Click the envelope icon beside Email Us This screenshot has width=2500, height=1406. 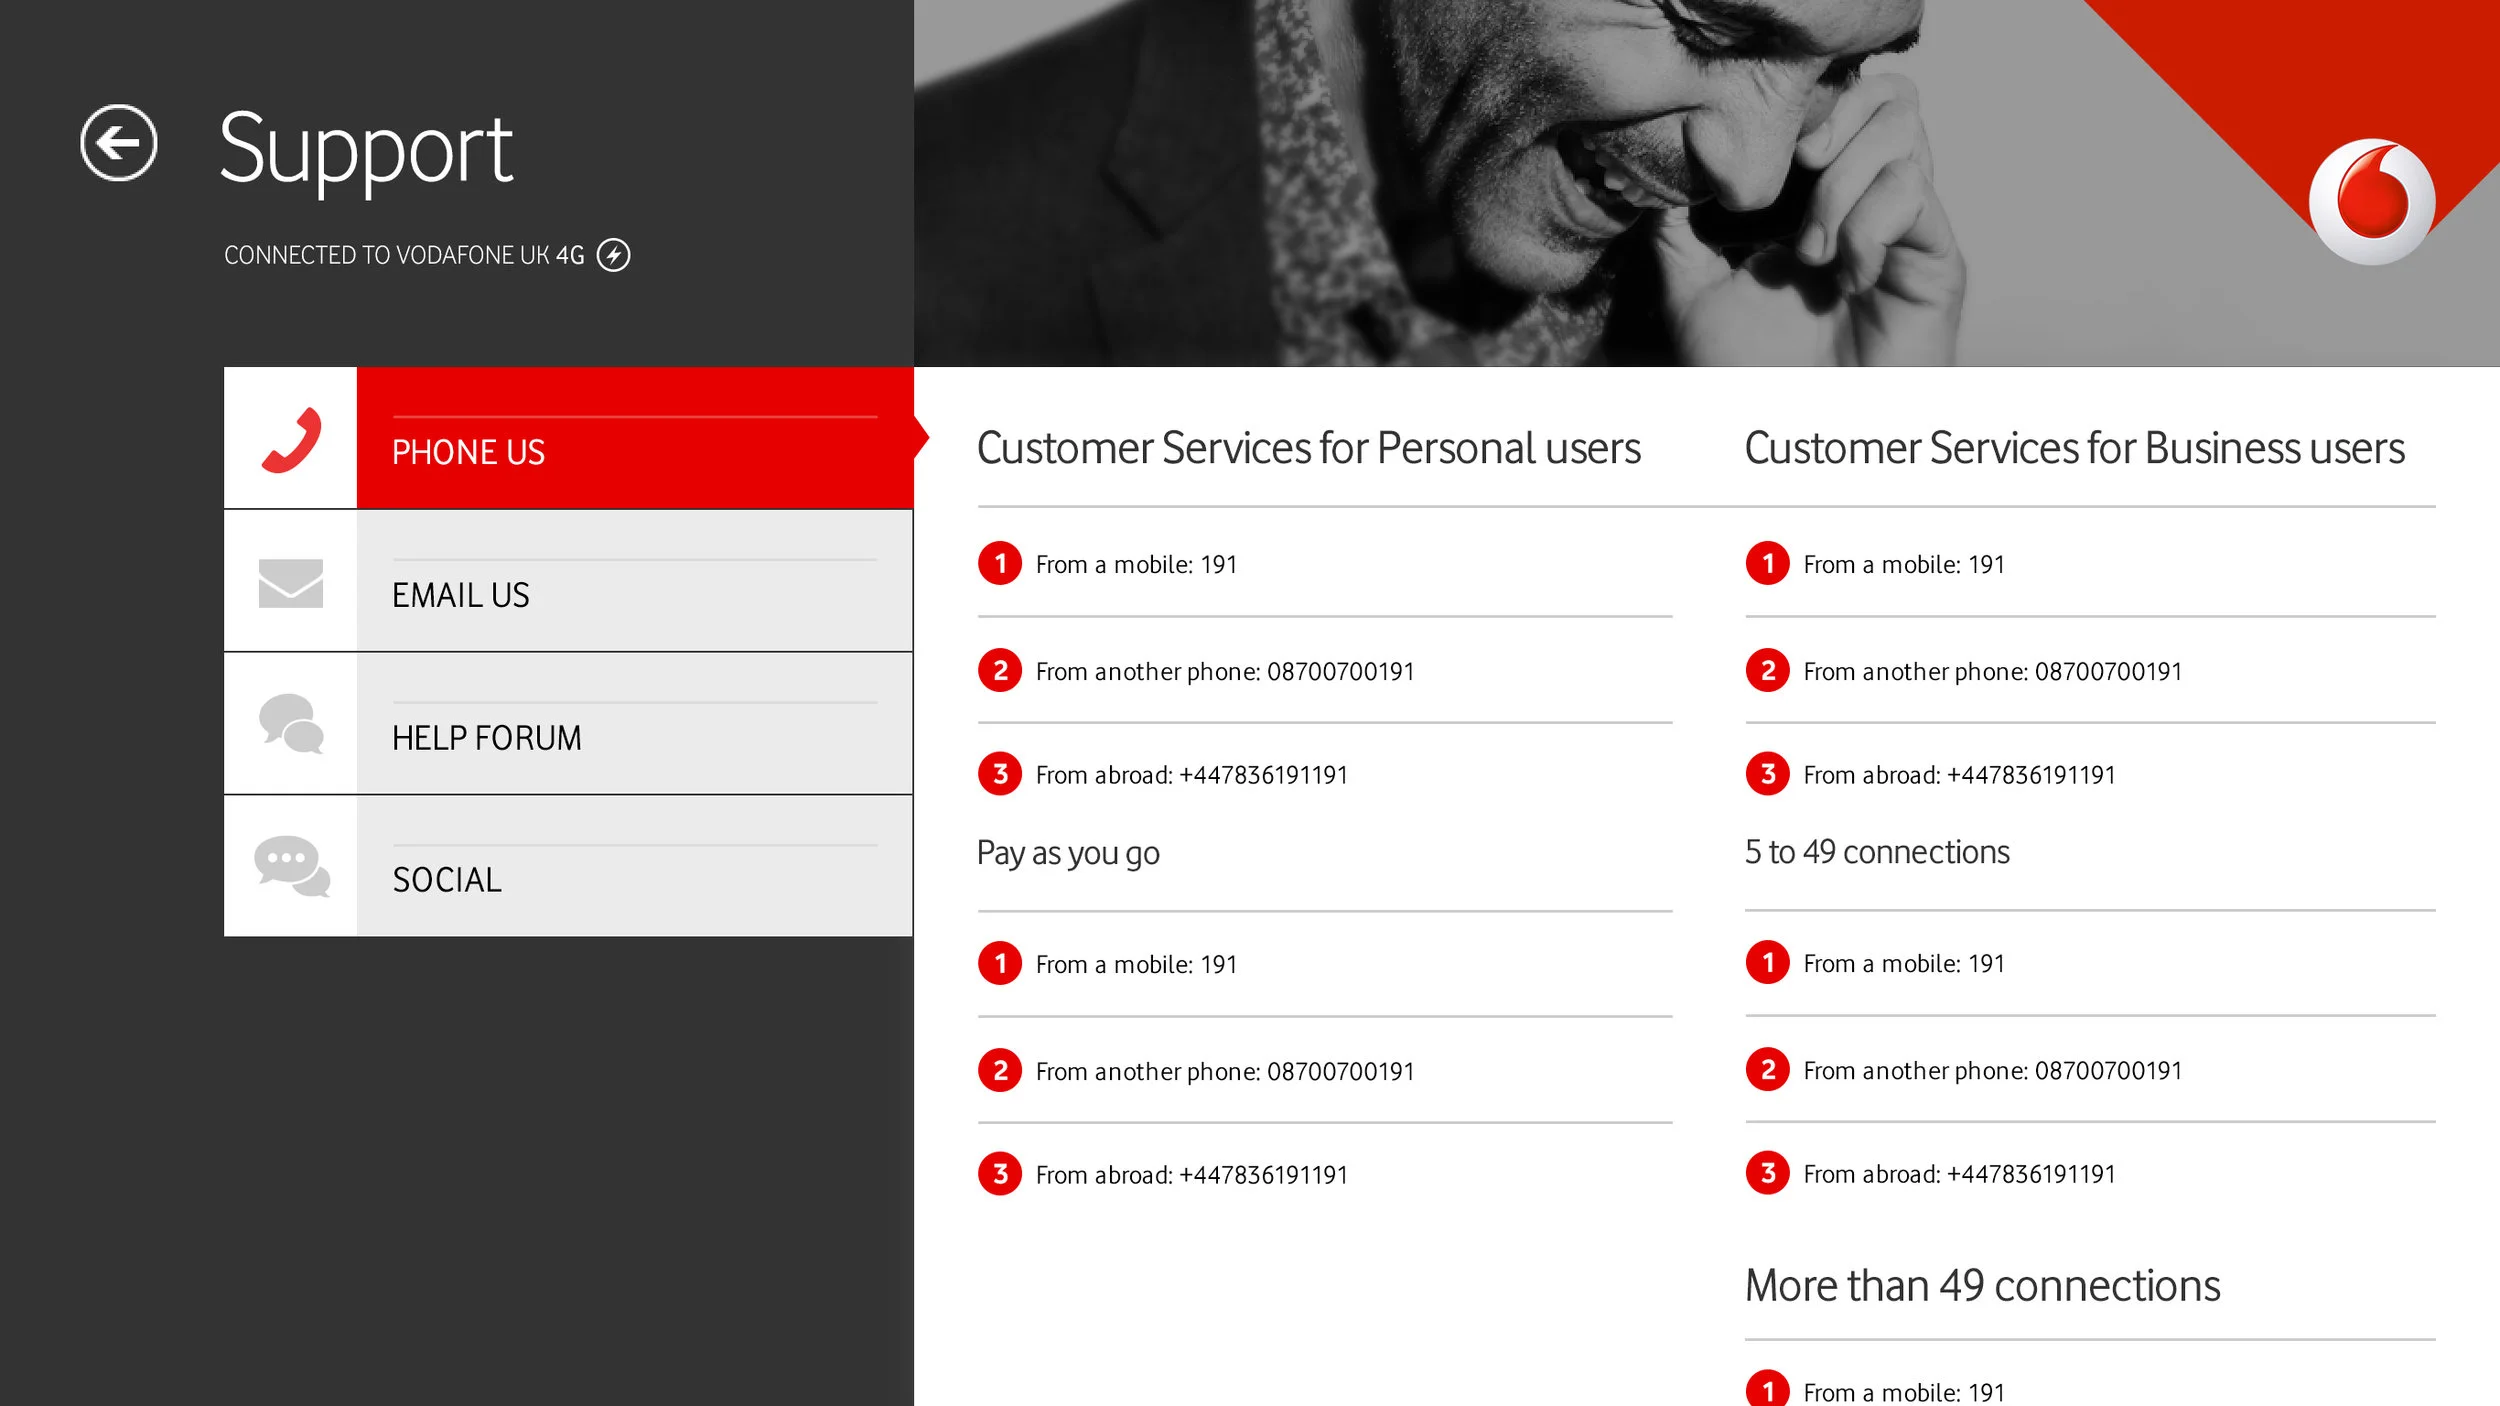pyautogui.click(x=291, y=583)
